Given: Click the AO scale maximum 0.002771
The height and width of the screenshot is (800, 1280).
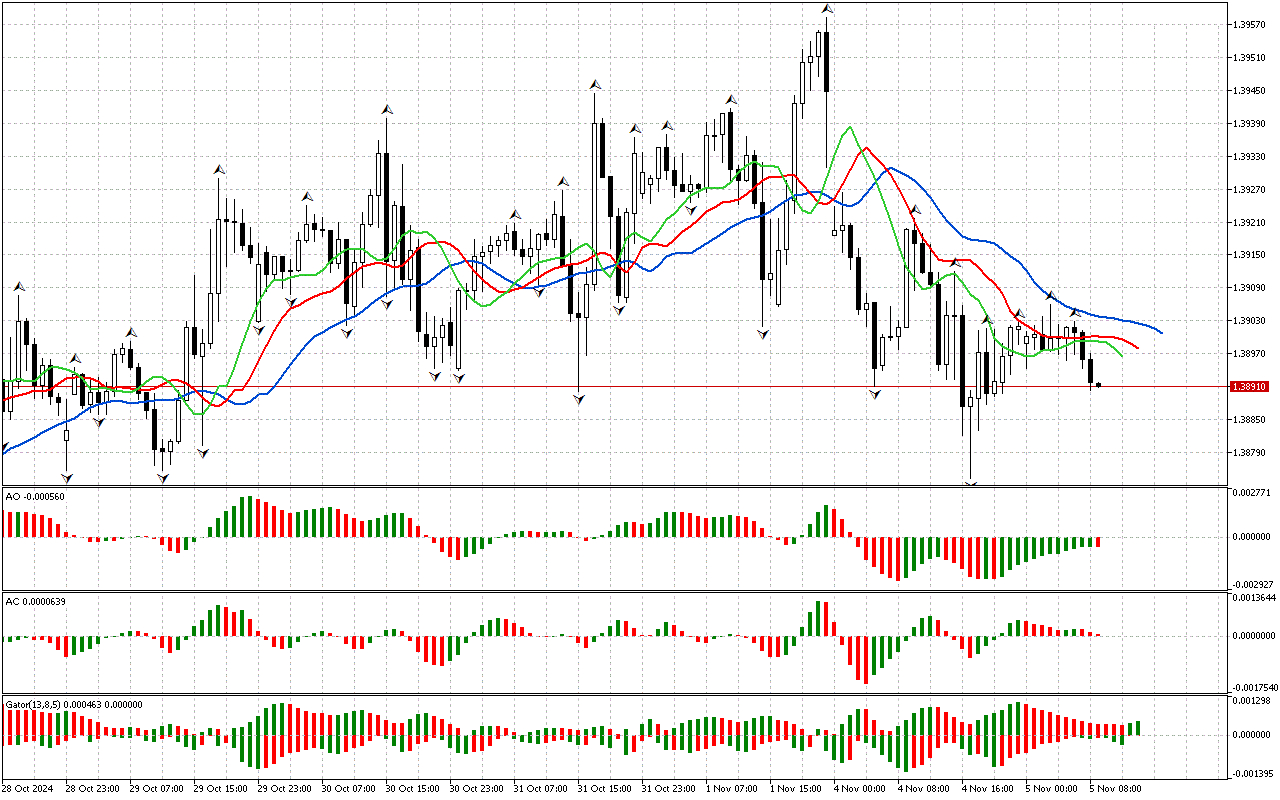Looking at the screenshot, I should tap(1251, 493).
